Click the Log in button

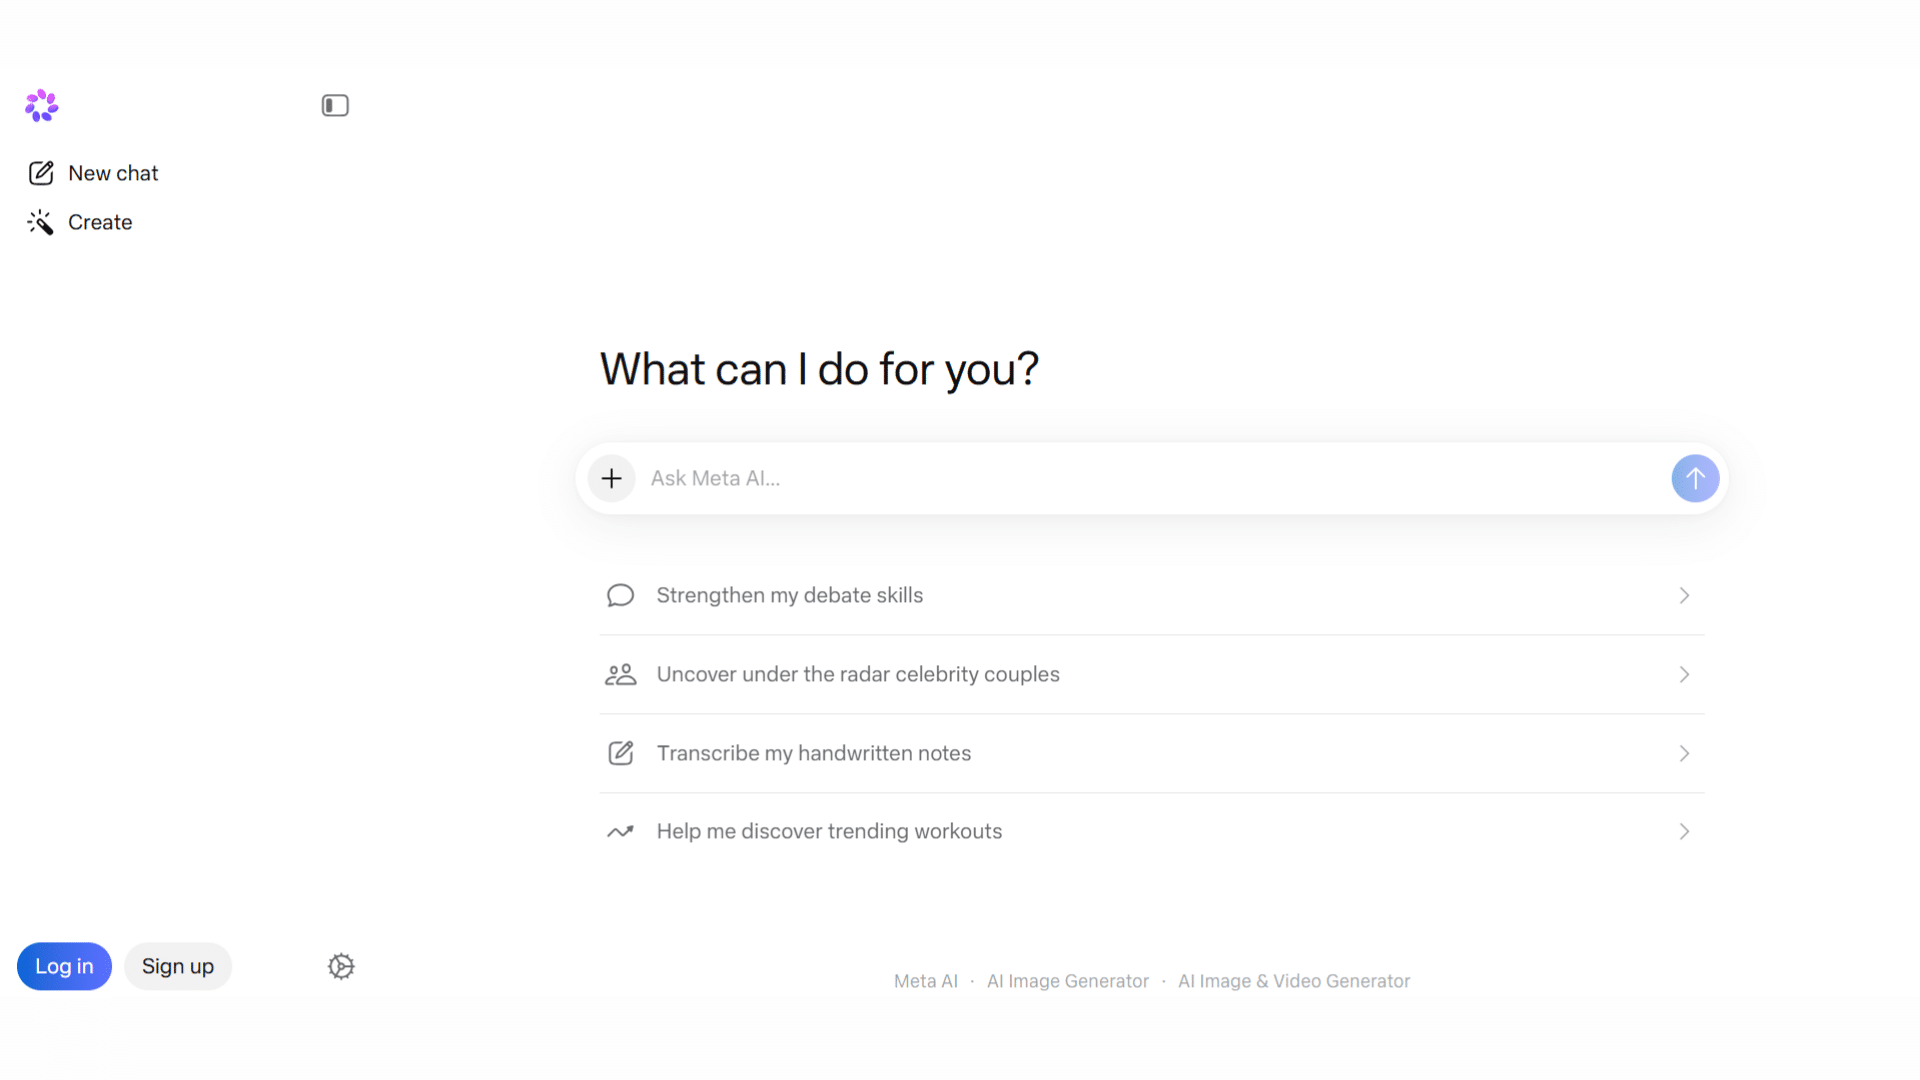(64, 966)
